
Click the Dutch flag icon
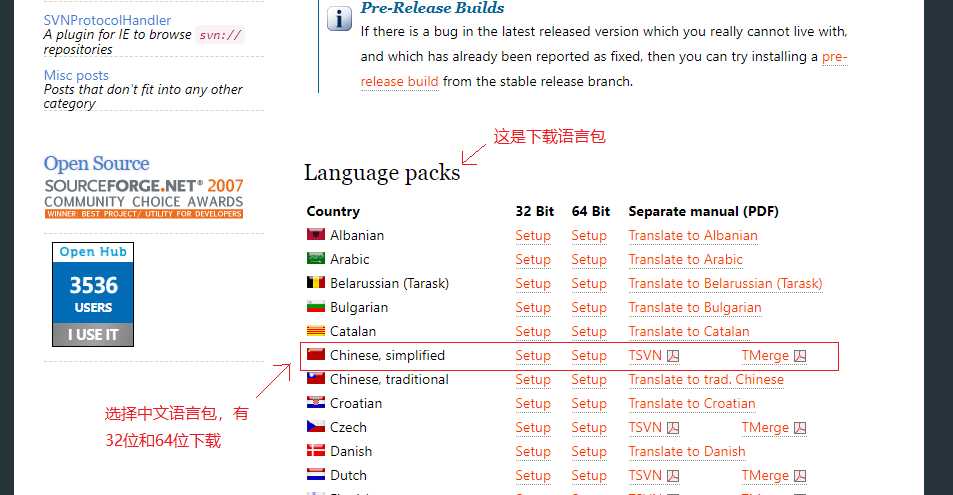(x=315, y=474)
